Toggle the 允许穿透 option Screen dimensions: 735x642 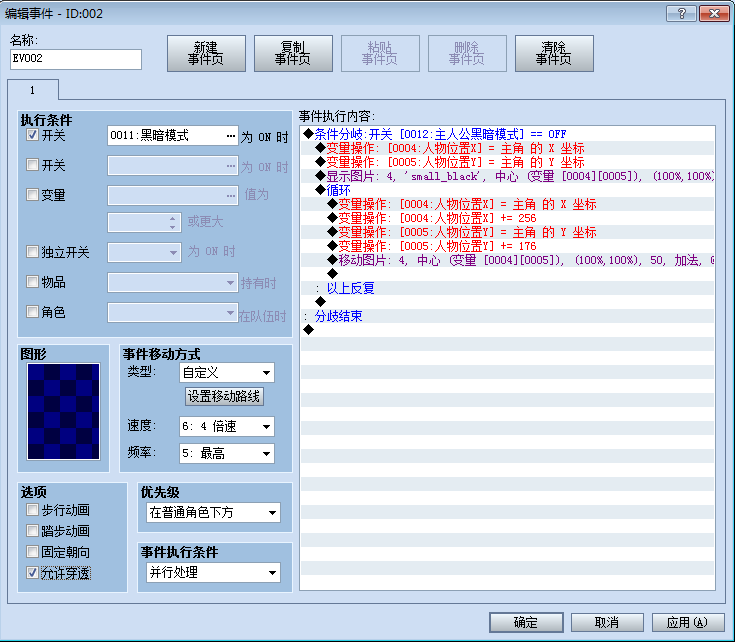click(32, 573)
